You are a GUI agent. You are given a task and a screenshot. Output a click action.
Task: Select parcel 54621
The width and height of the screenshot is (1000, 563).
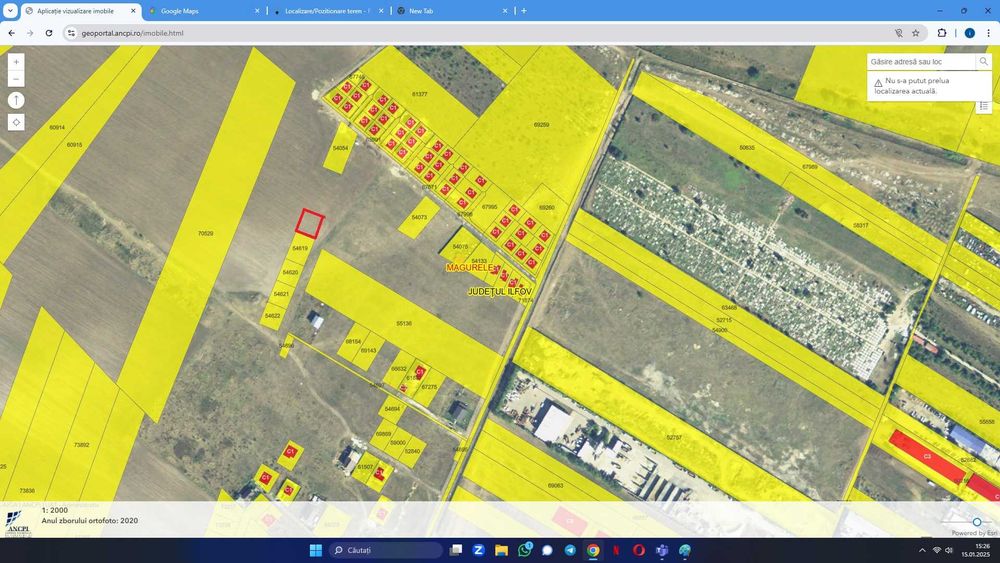point(281,294)
